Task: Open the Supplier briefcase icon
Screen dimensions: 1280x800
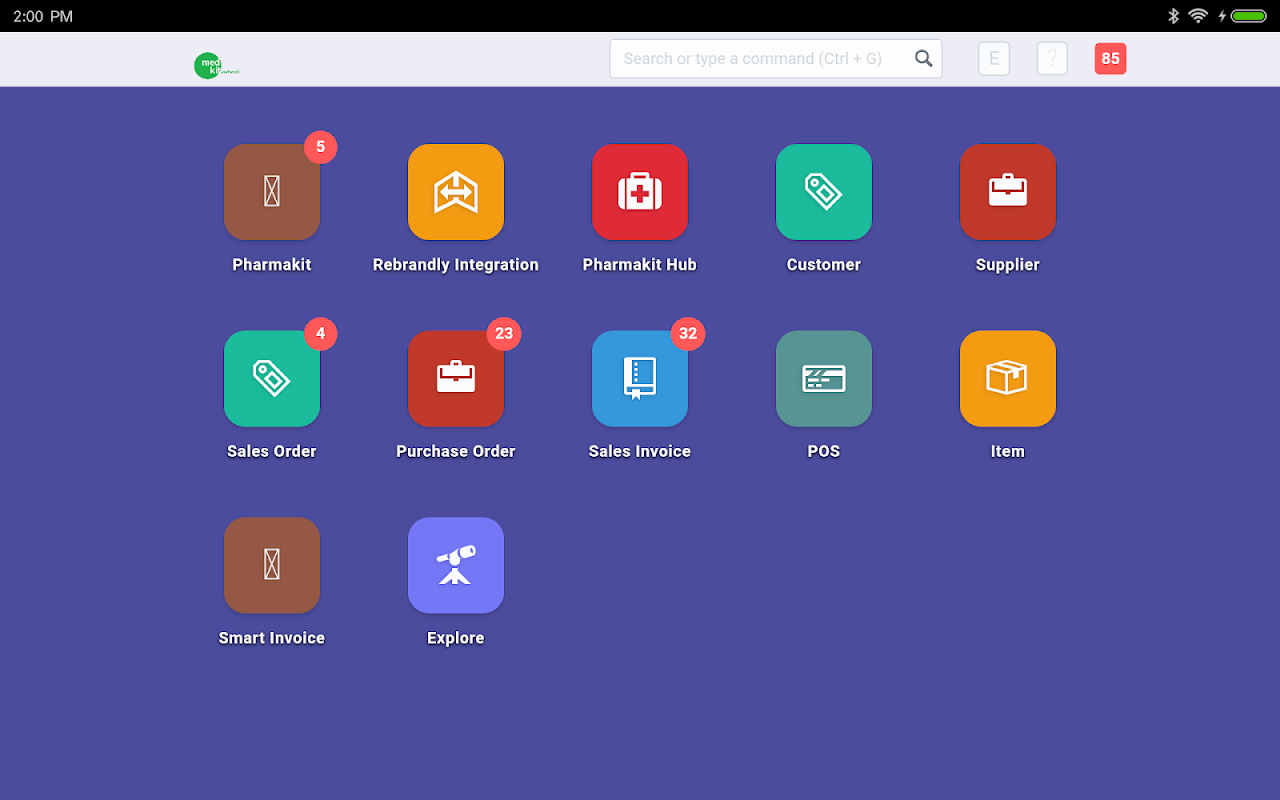Action: (x=1008, y=192)
